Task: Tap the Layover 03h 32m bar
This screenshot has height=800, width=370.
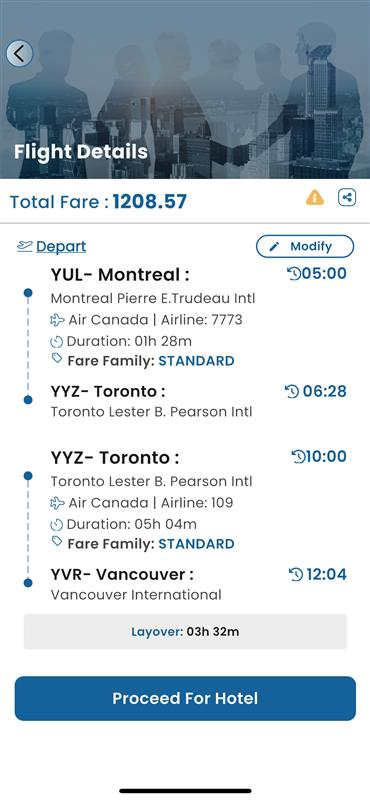Action: 185,632
